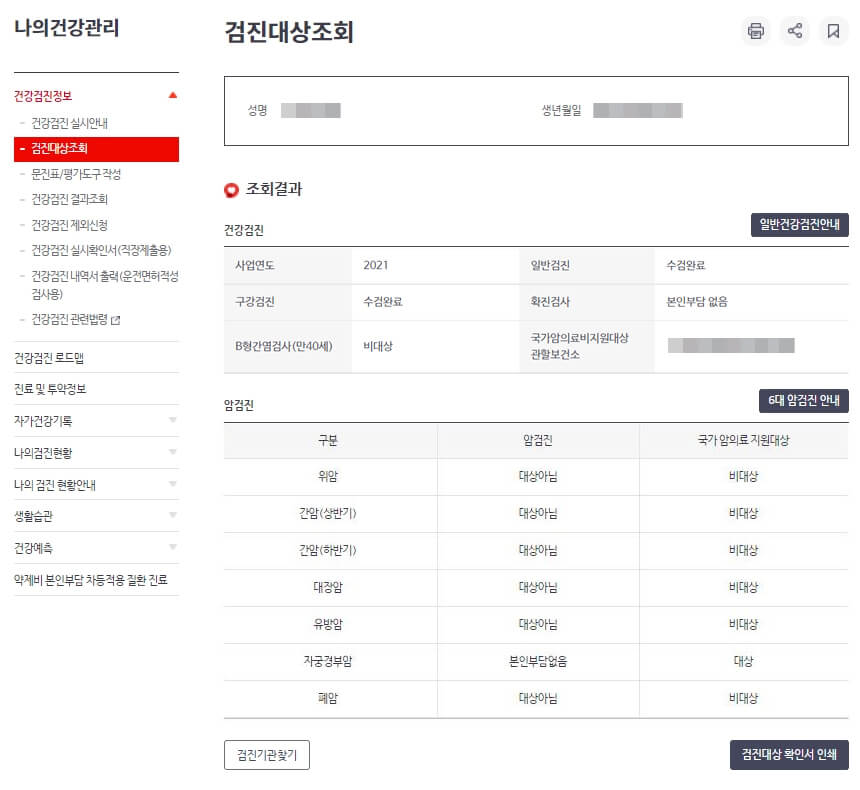The width and height of the screenshot is (860, 790).
Task: Expand the 건강예측 menu
Action: 172,548
